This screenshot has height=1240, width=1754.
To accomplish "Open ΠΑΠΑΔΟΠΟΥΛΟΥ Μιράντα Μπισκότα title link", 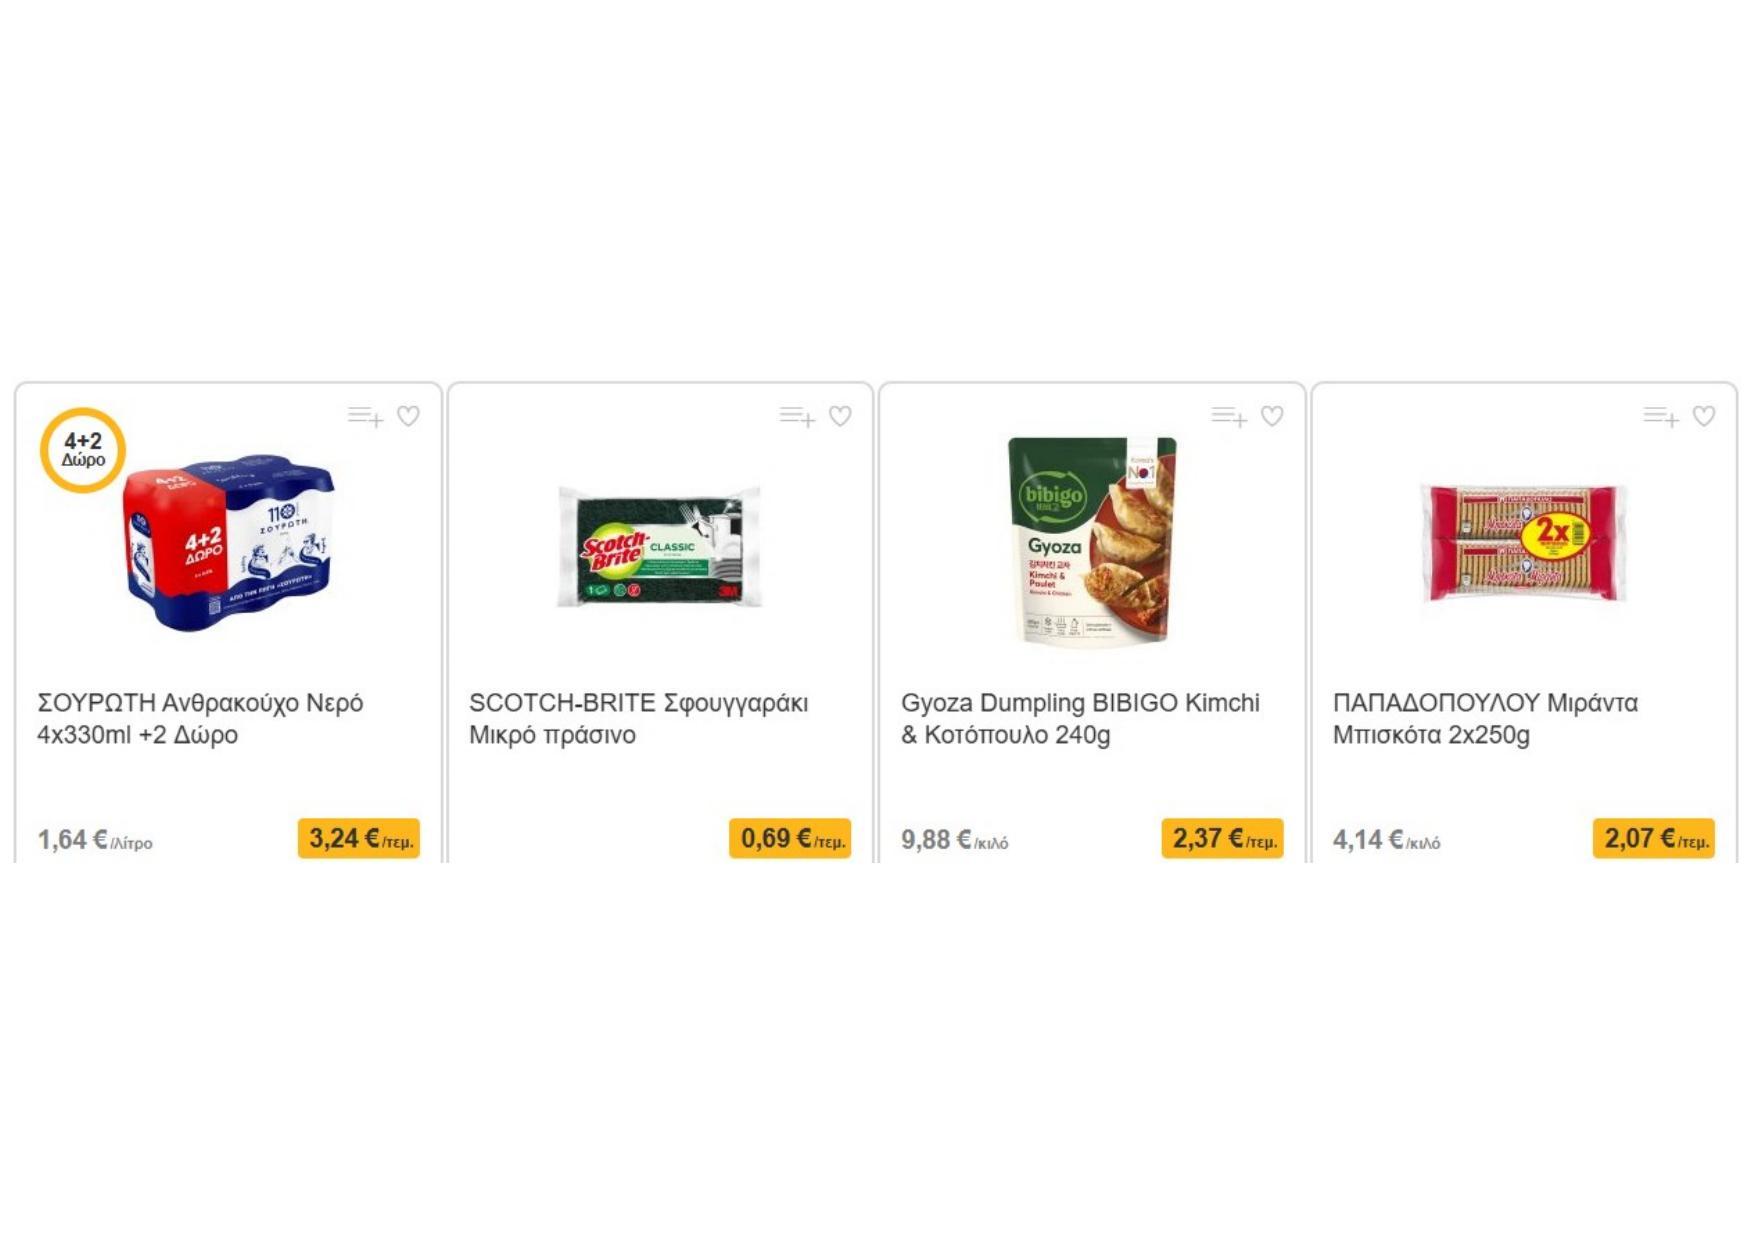I will (x=1485, y=719).
